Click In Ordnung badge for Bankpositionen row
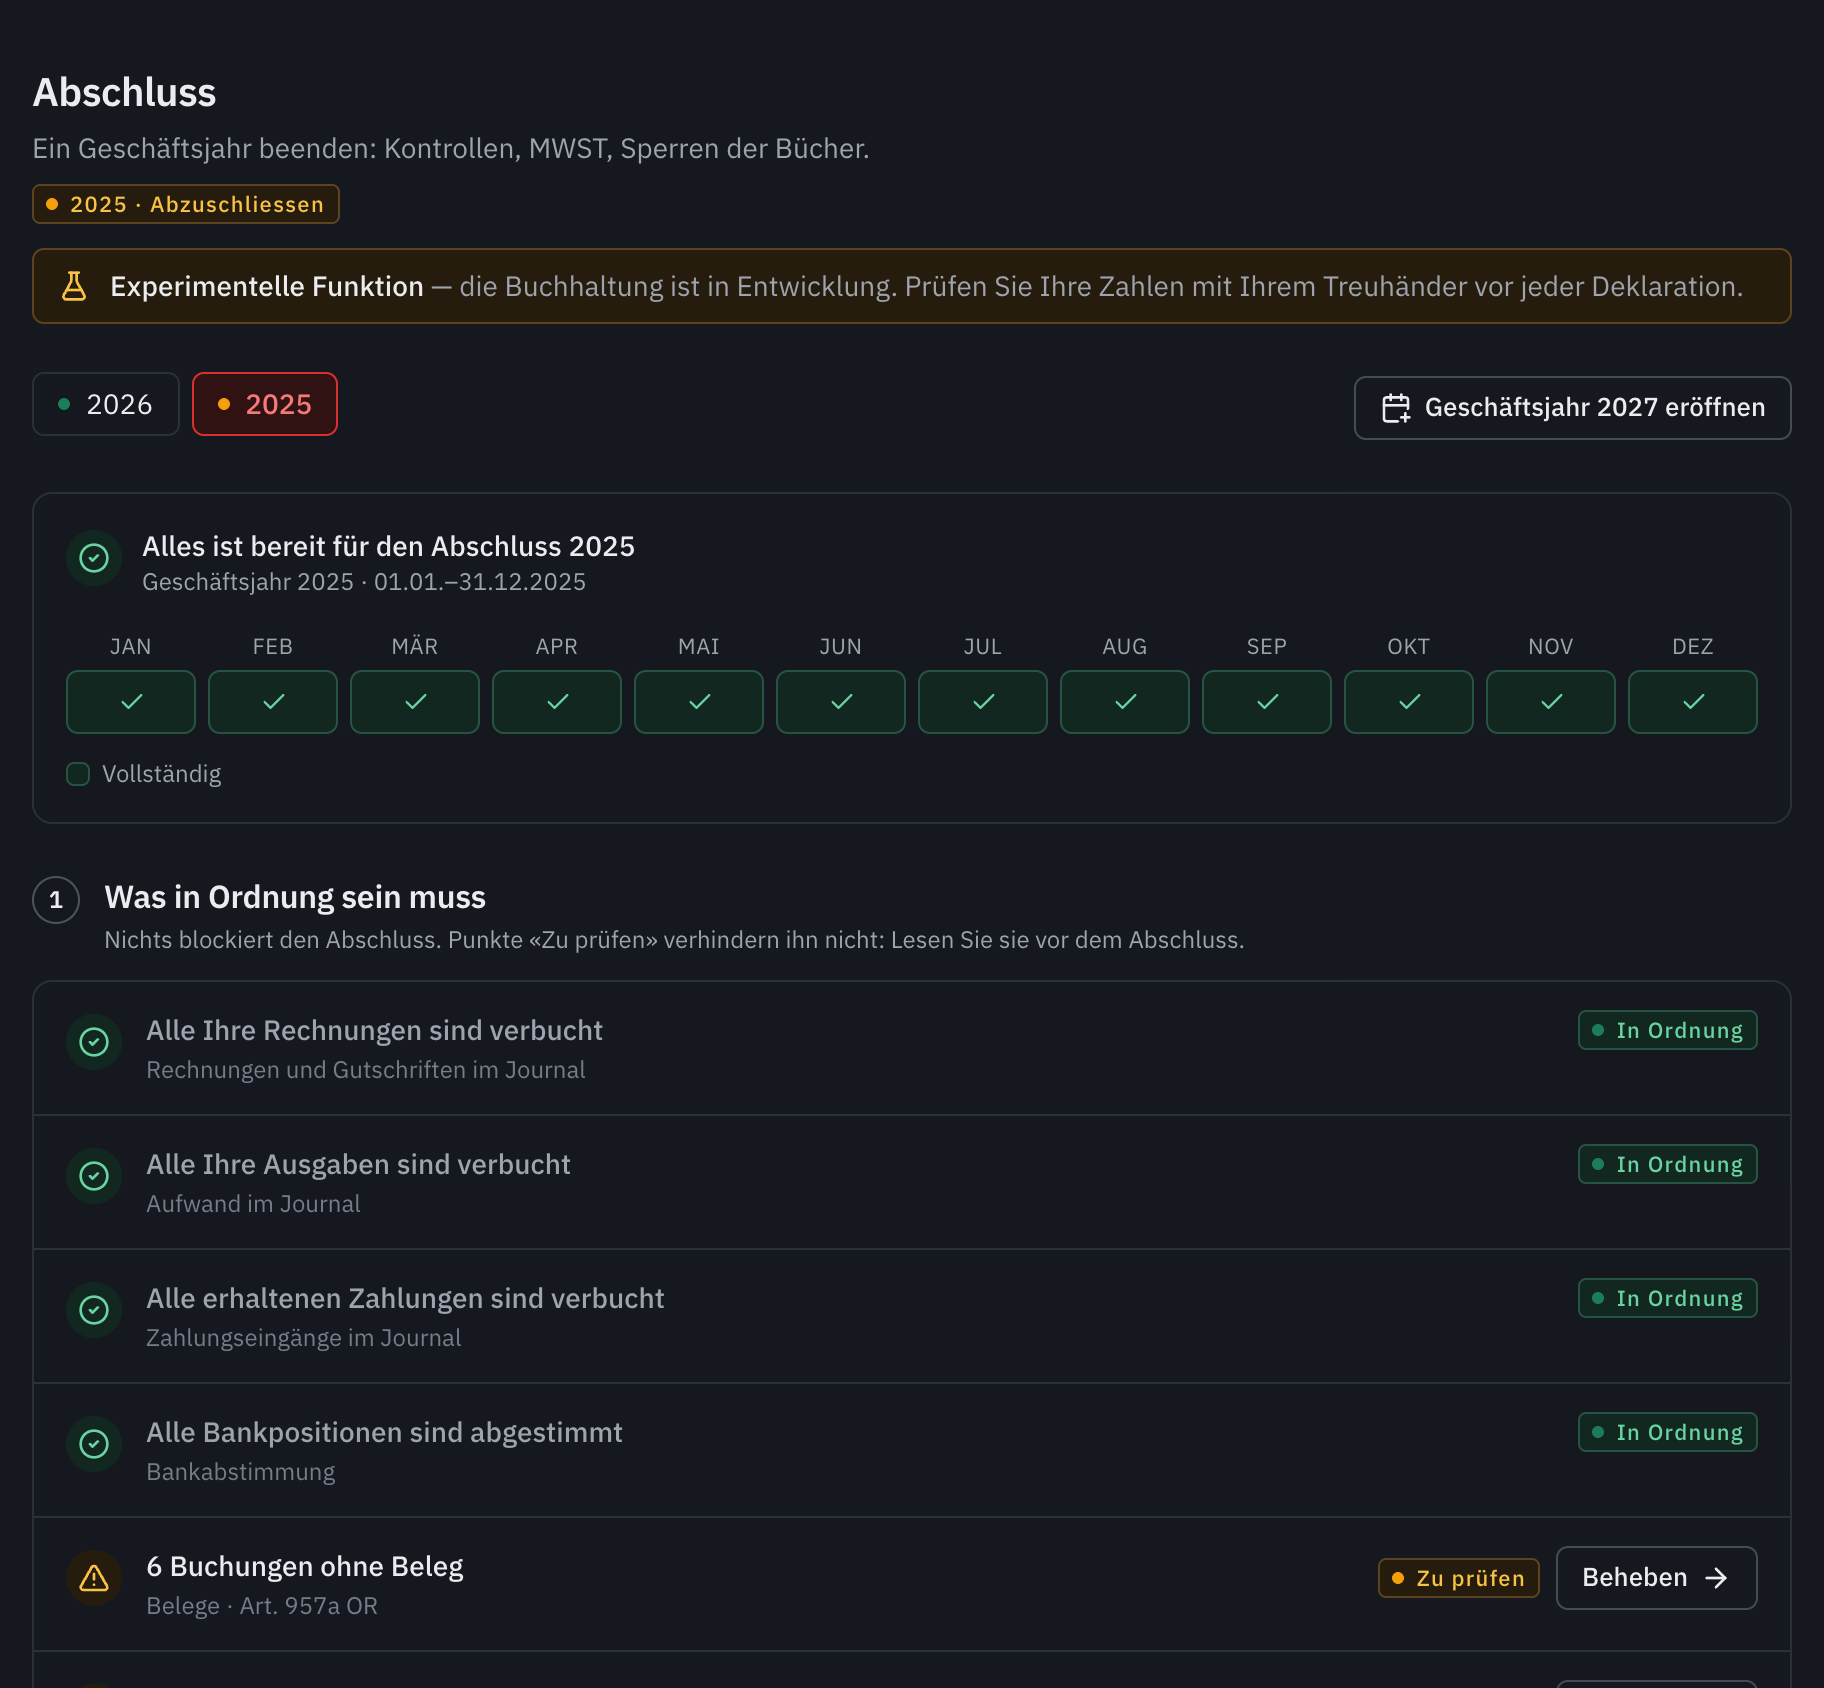1824x1688 pixels. point(1668,1432)
